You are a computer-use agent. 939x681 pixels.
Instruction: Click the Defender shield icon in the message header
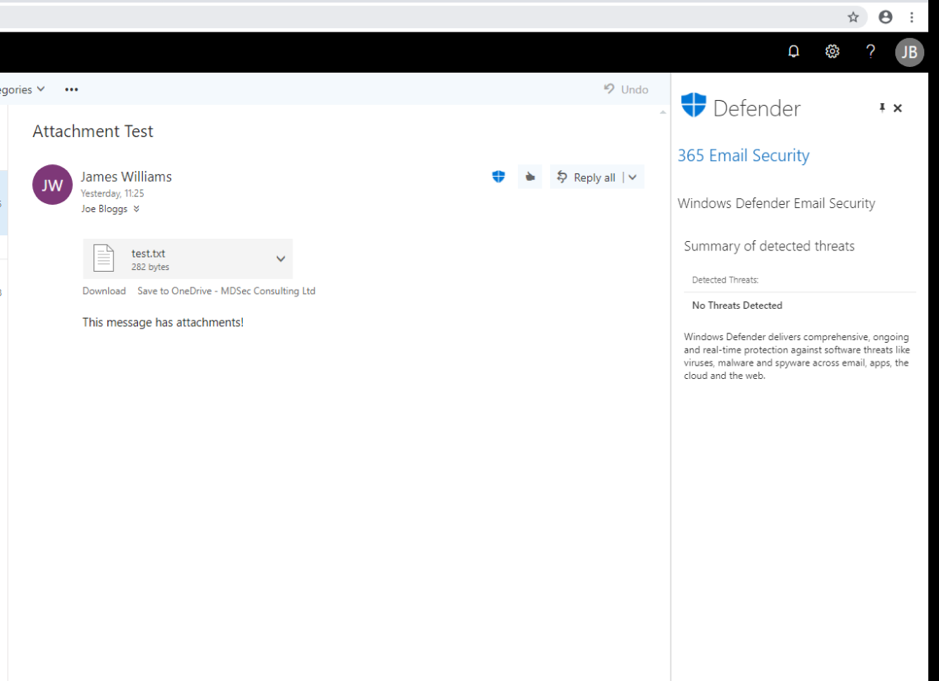coord(498,177)
